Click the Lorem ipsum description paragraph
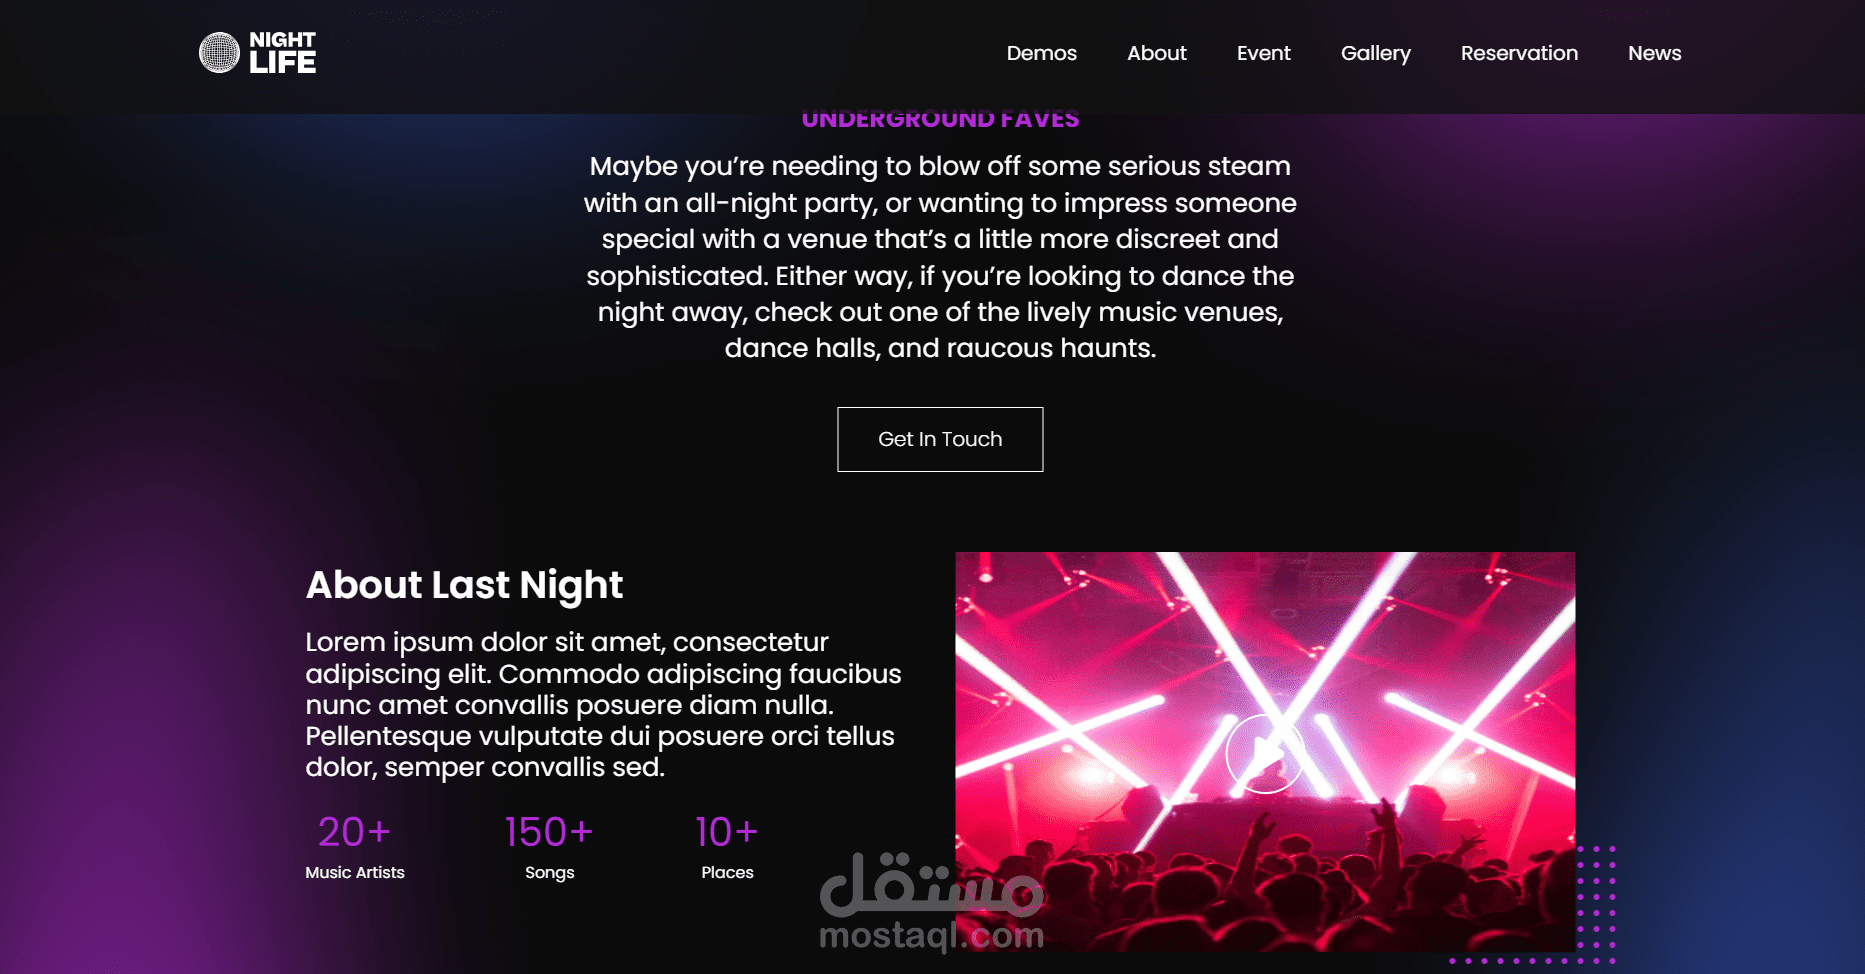 603,704
